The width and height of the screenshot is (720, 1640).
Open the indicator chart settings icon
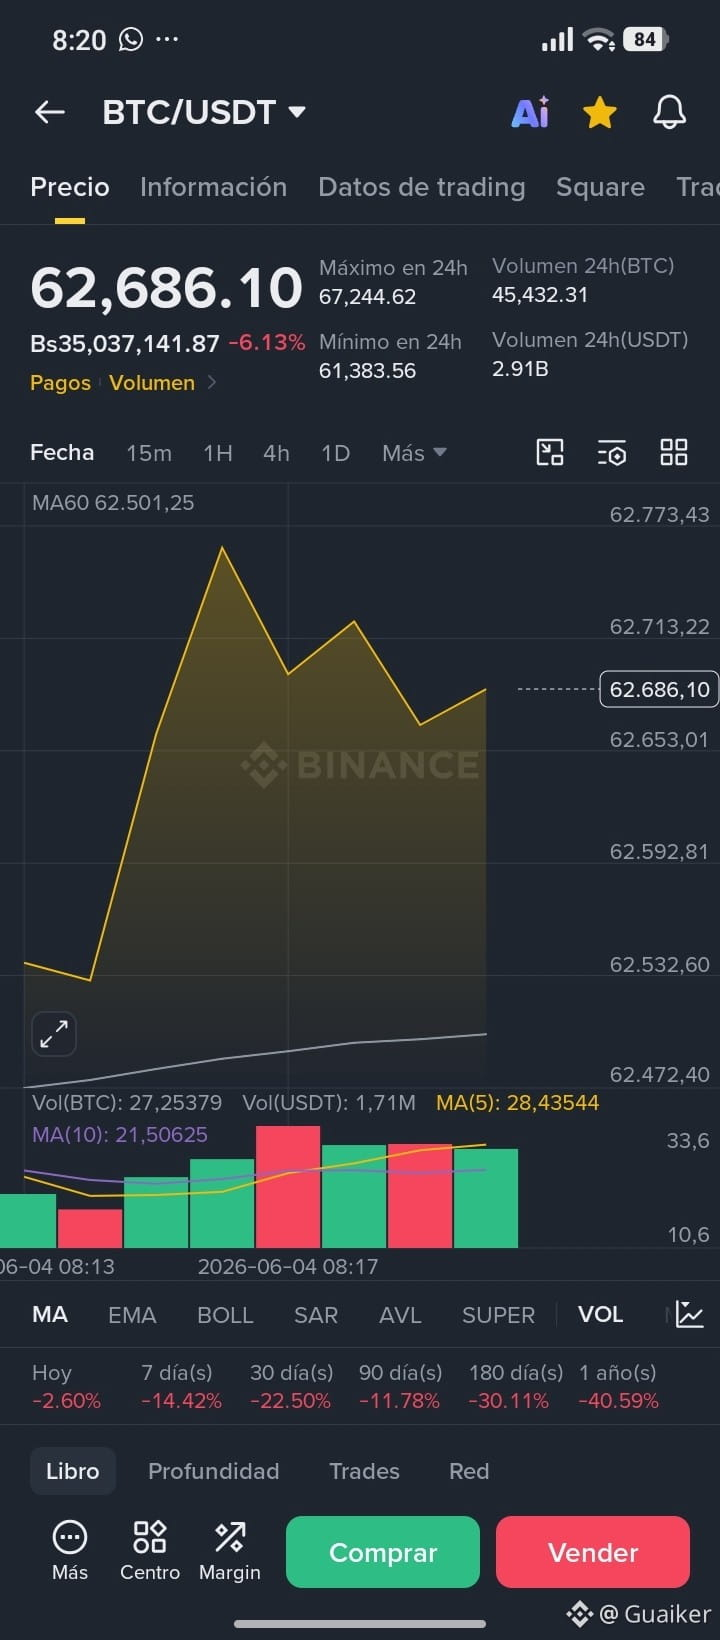[x=690, y=1314]
